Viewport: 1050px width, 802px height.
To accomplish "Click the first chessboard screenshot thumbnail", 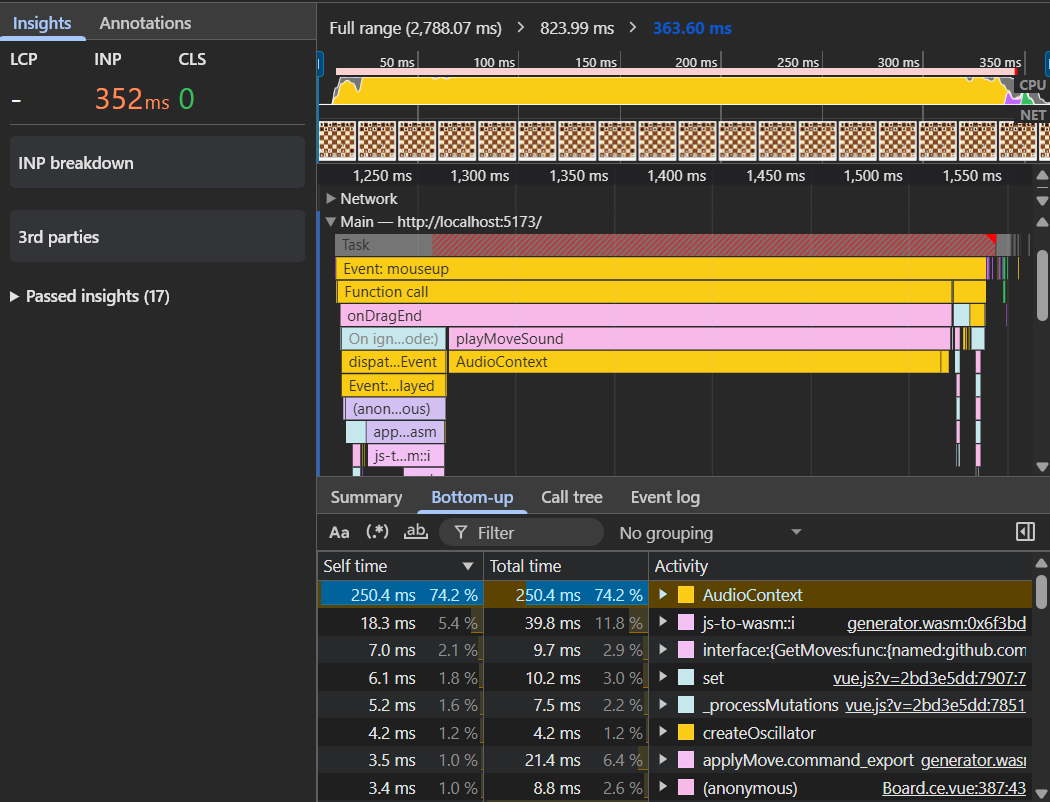I will (337, 141).
